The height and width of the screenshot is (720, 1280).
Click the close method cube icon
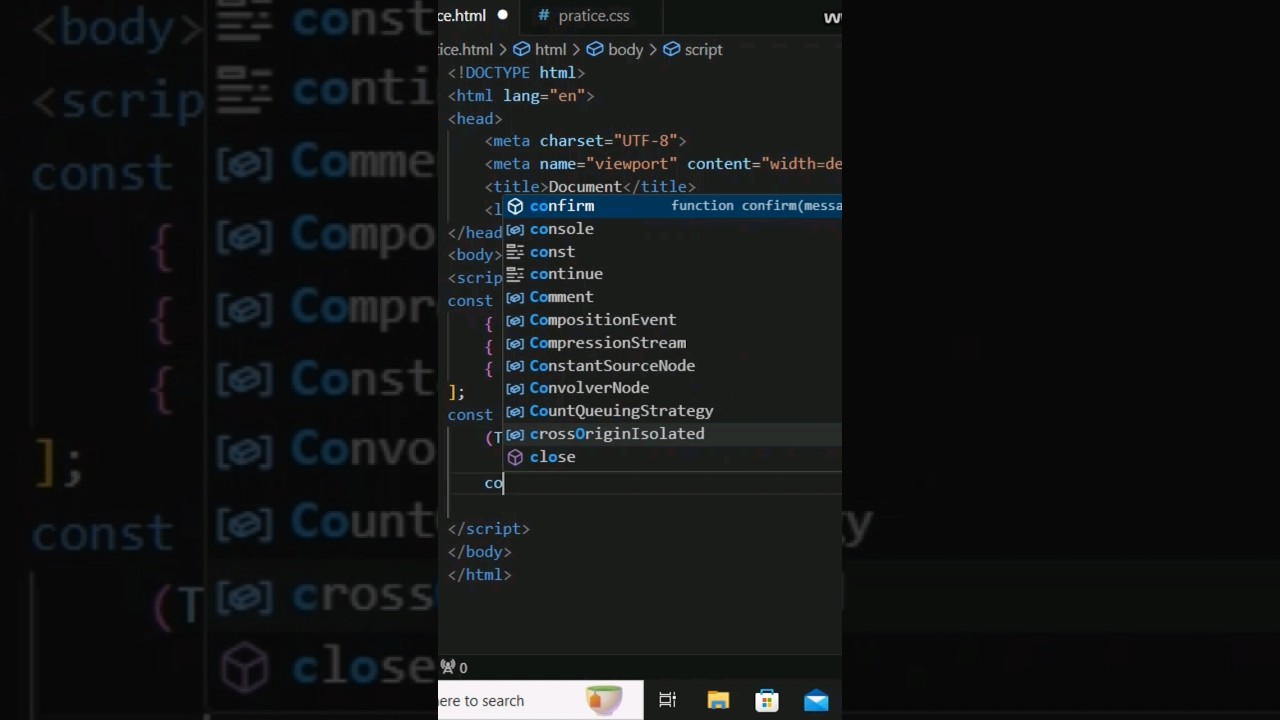(x=515, y=457)
